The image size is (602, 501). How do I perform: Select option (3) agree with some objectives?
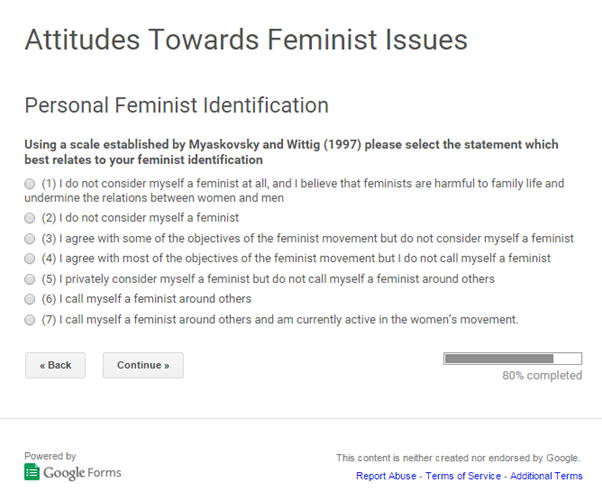point(30,239)
